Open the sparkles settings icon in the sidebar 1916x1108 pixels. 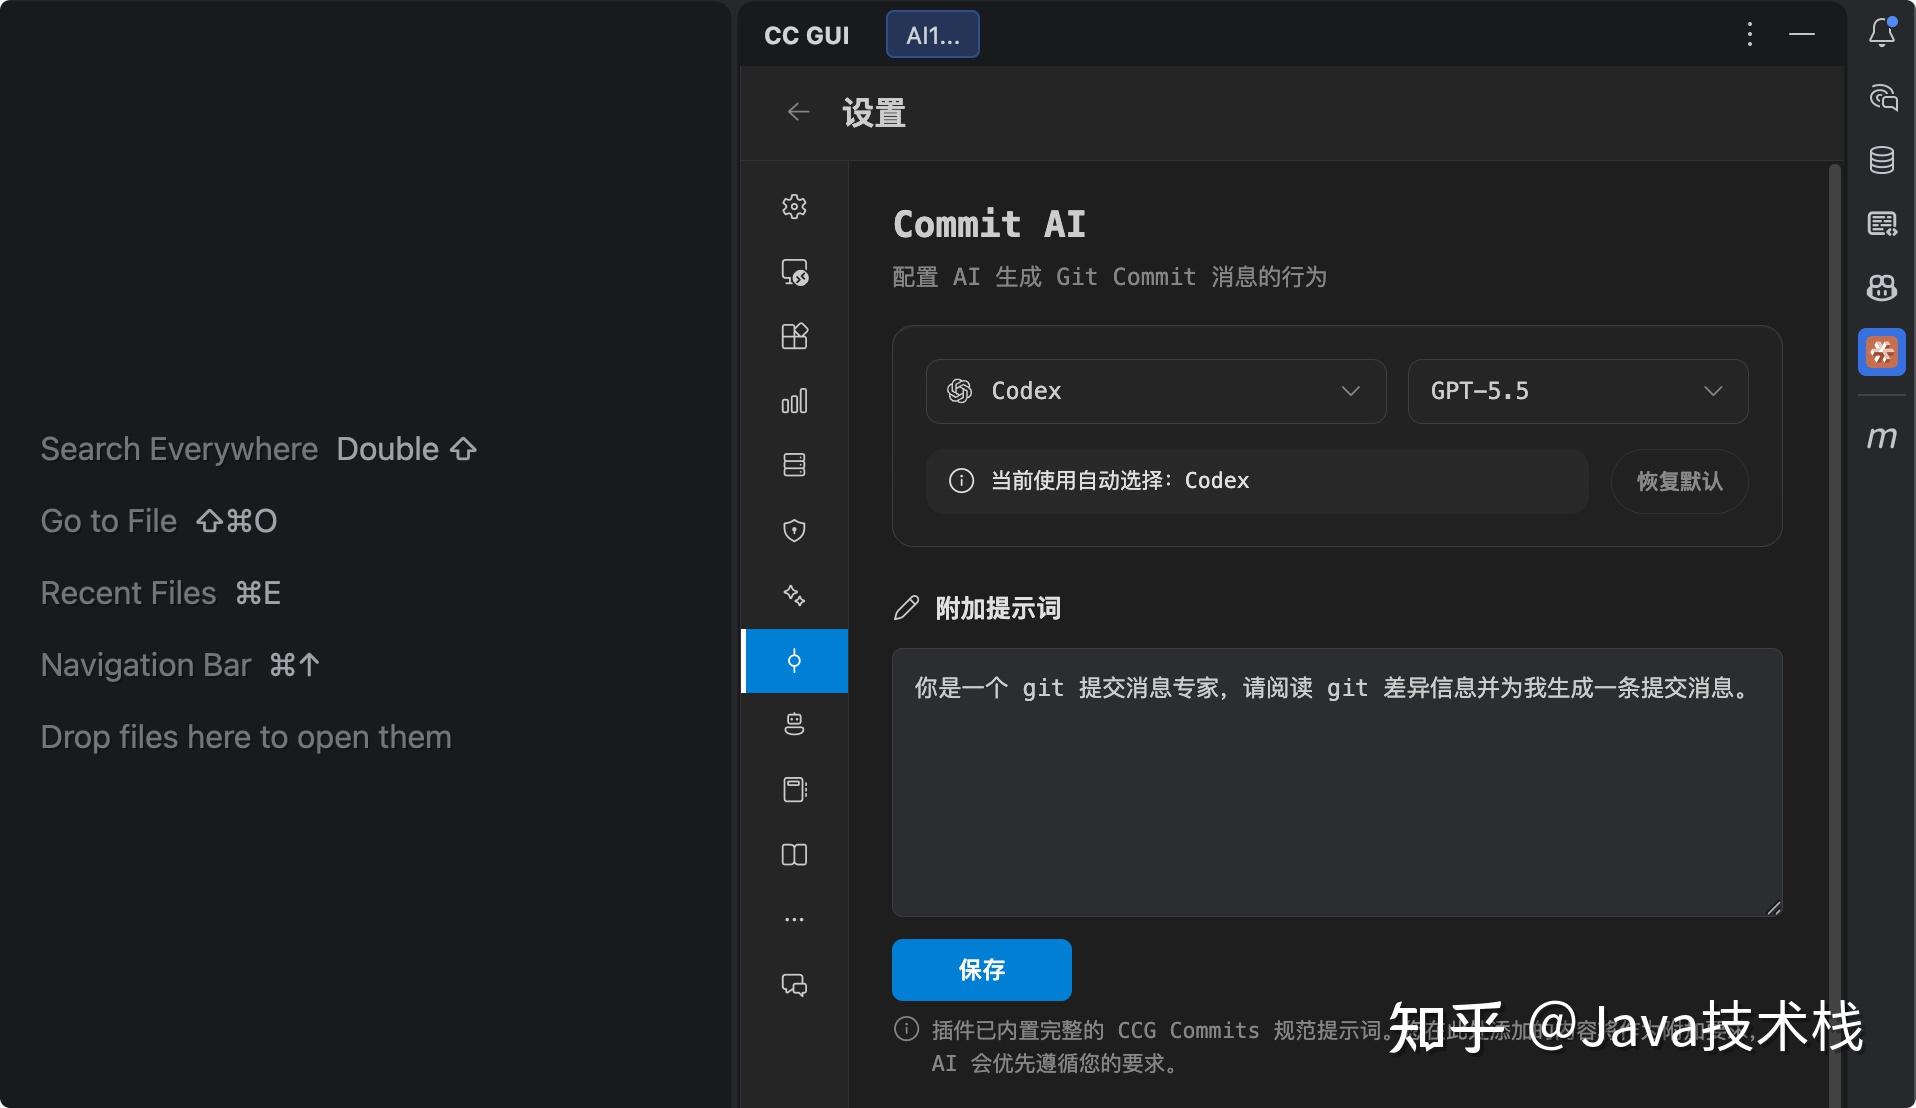tap(794, 595)
